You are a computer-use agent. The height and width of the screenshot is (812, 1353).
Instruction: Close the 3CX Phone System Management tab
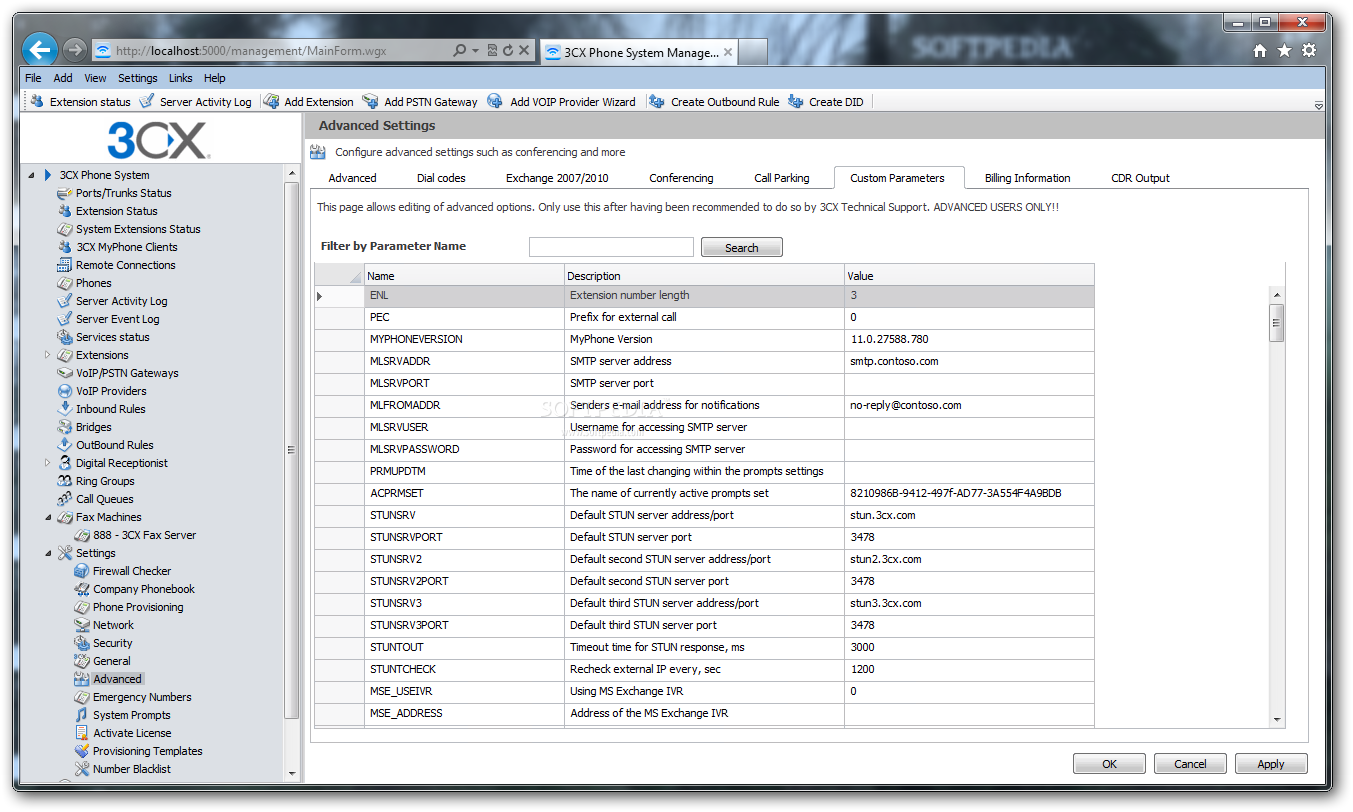(x=727, y=52)
